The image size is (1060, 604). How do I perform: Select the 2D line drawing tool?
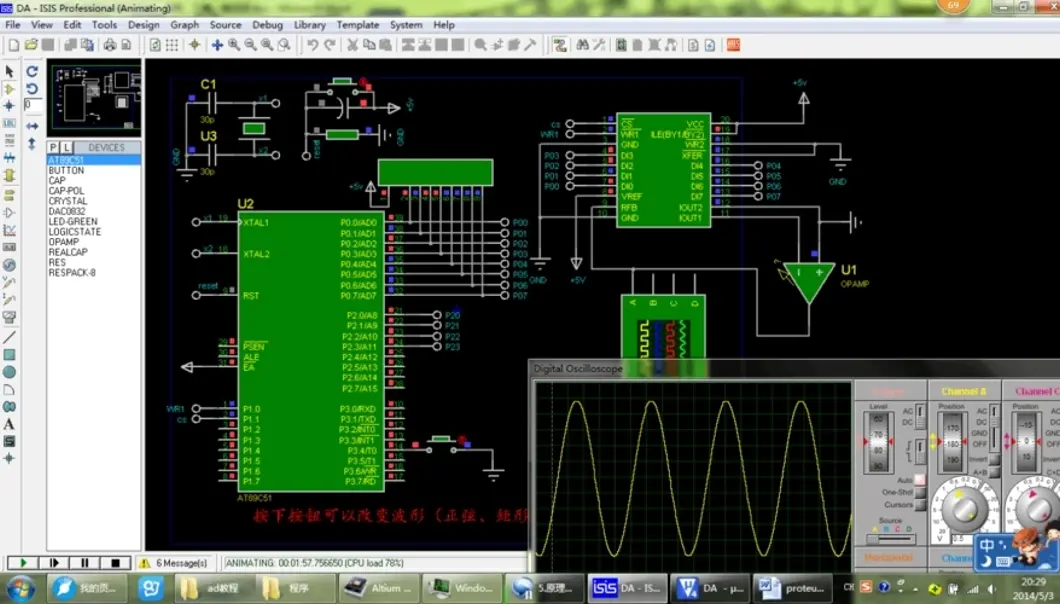[9, 337]
